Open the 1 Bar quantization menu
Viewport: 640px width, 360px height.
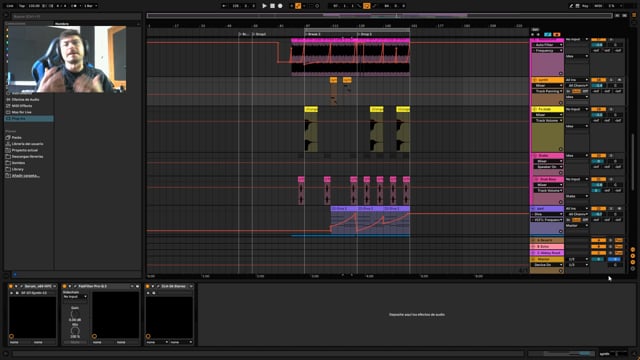tap(90, 6)
